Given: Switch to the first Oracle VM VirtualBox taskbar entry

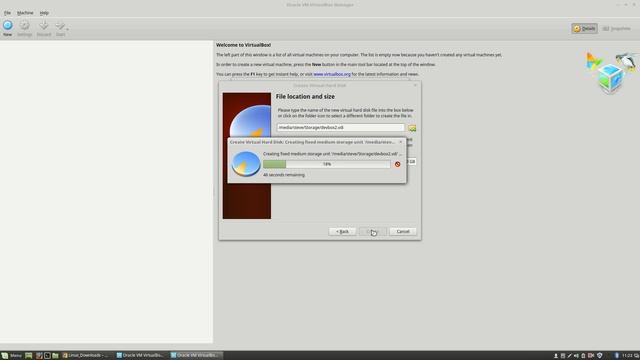Looking at the screenshot, I should 141,356.
